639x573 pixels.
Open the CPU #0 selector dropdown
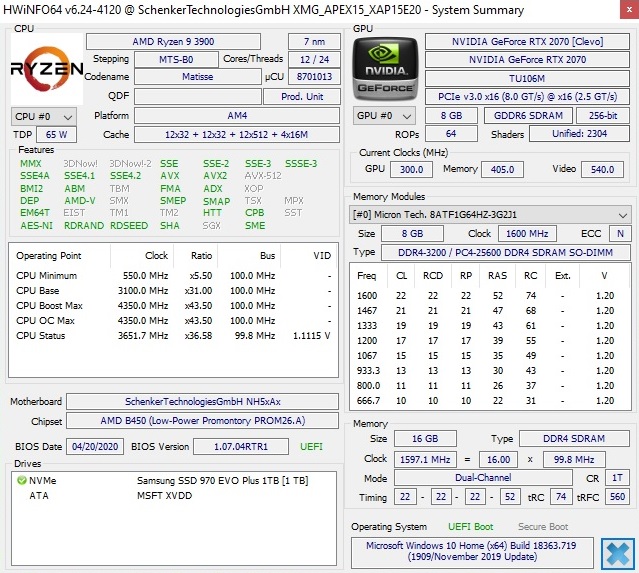click(44, 117)
